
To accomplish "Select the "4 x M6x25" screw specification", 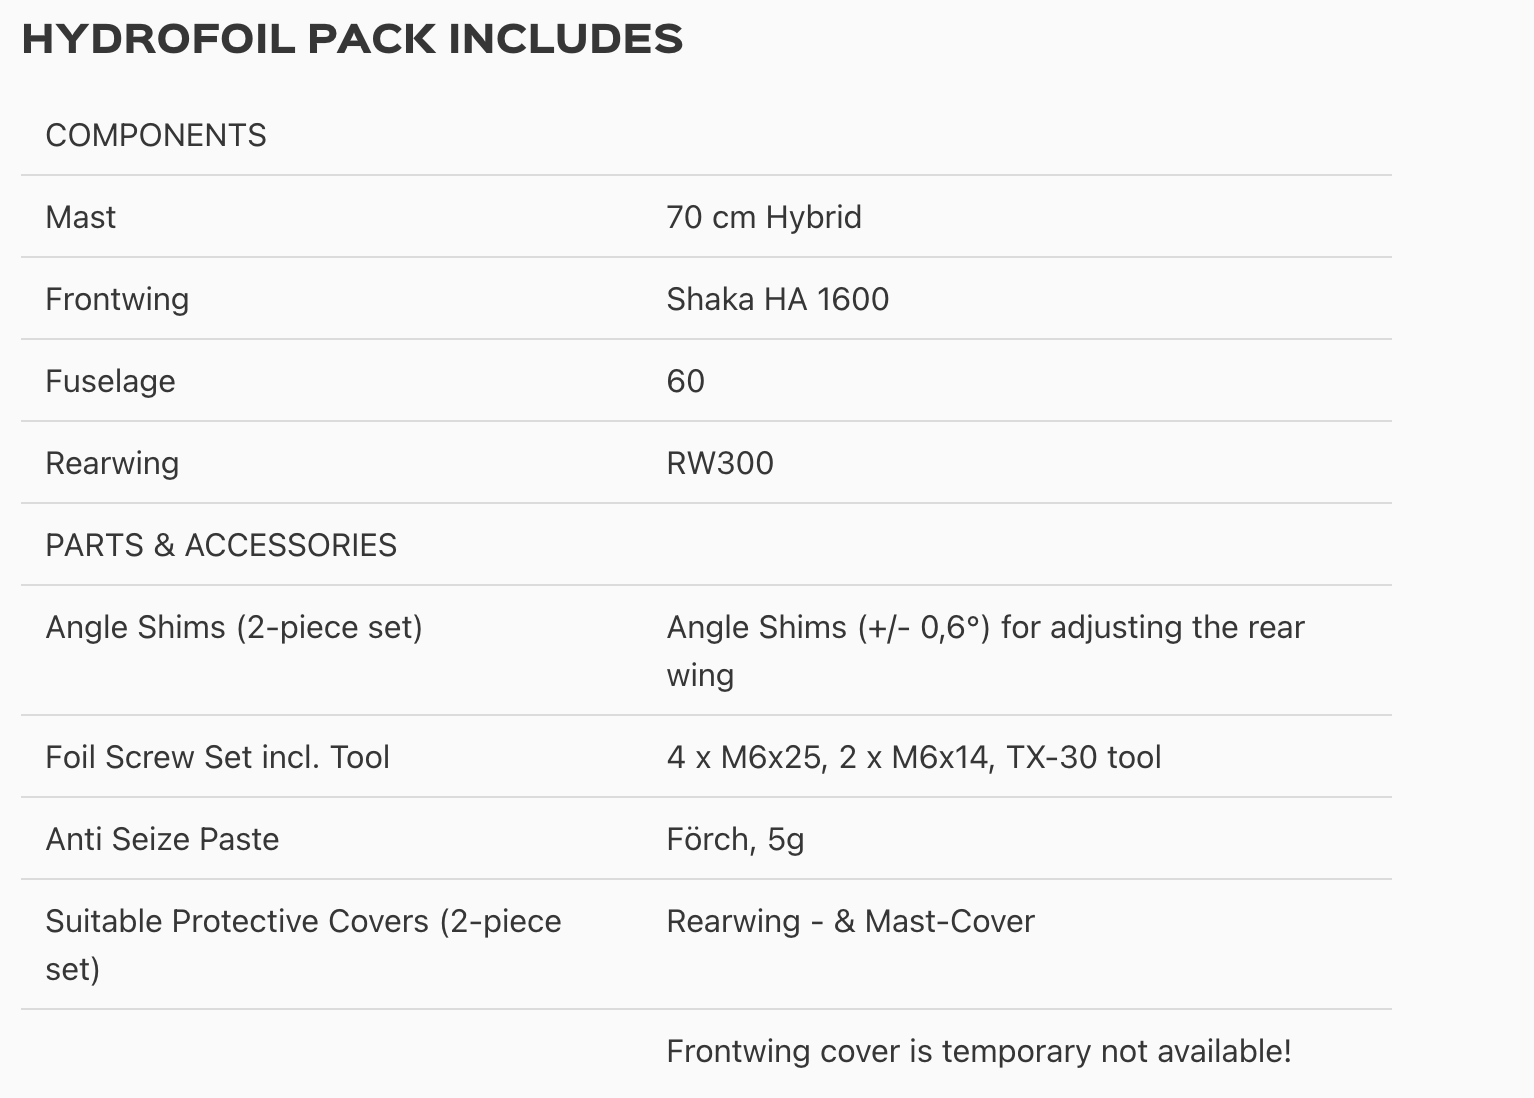I will tap(746, 757).
